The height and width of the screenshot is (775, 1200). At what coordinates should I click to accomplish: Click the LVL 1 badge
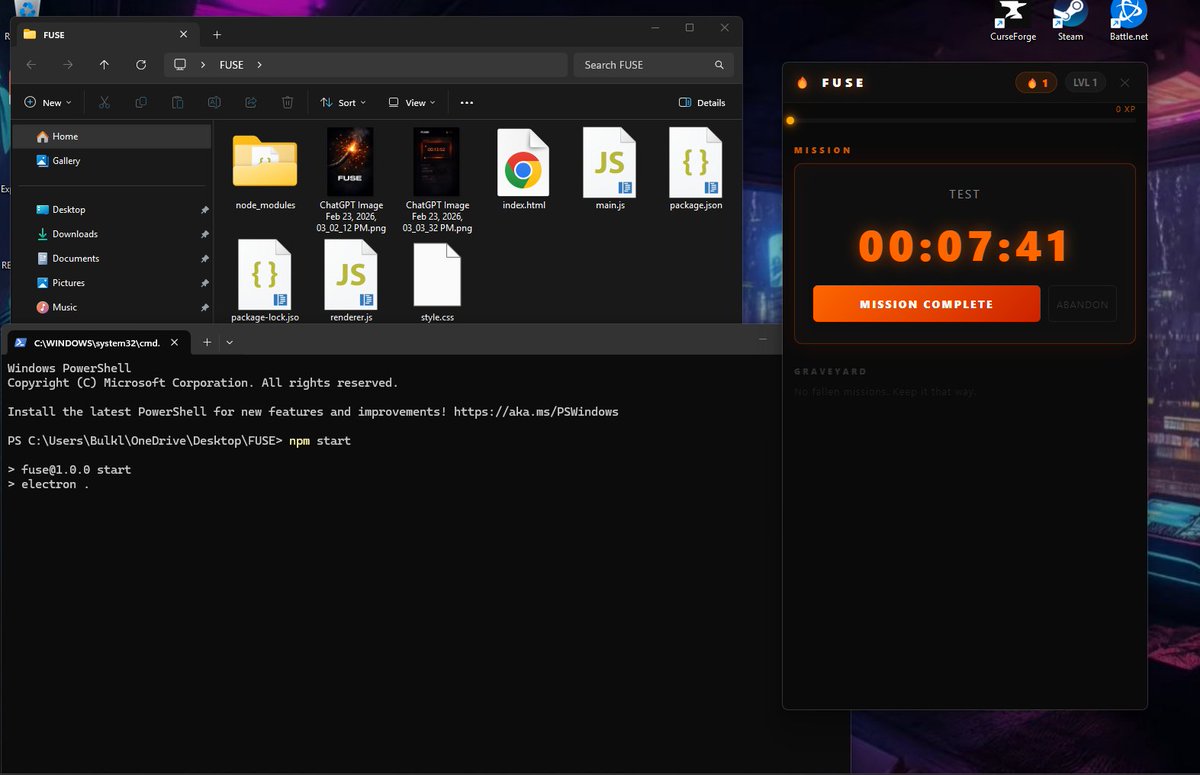tap(1085, 83)
